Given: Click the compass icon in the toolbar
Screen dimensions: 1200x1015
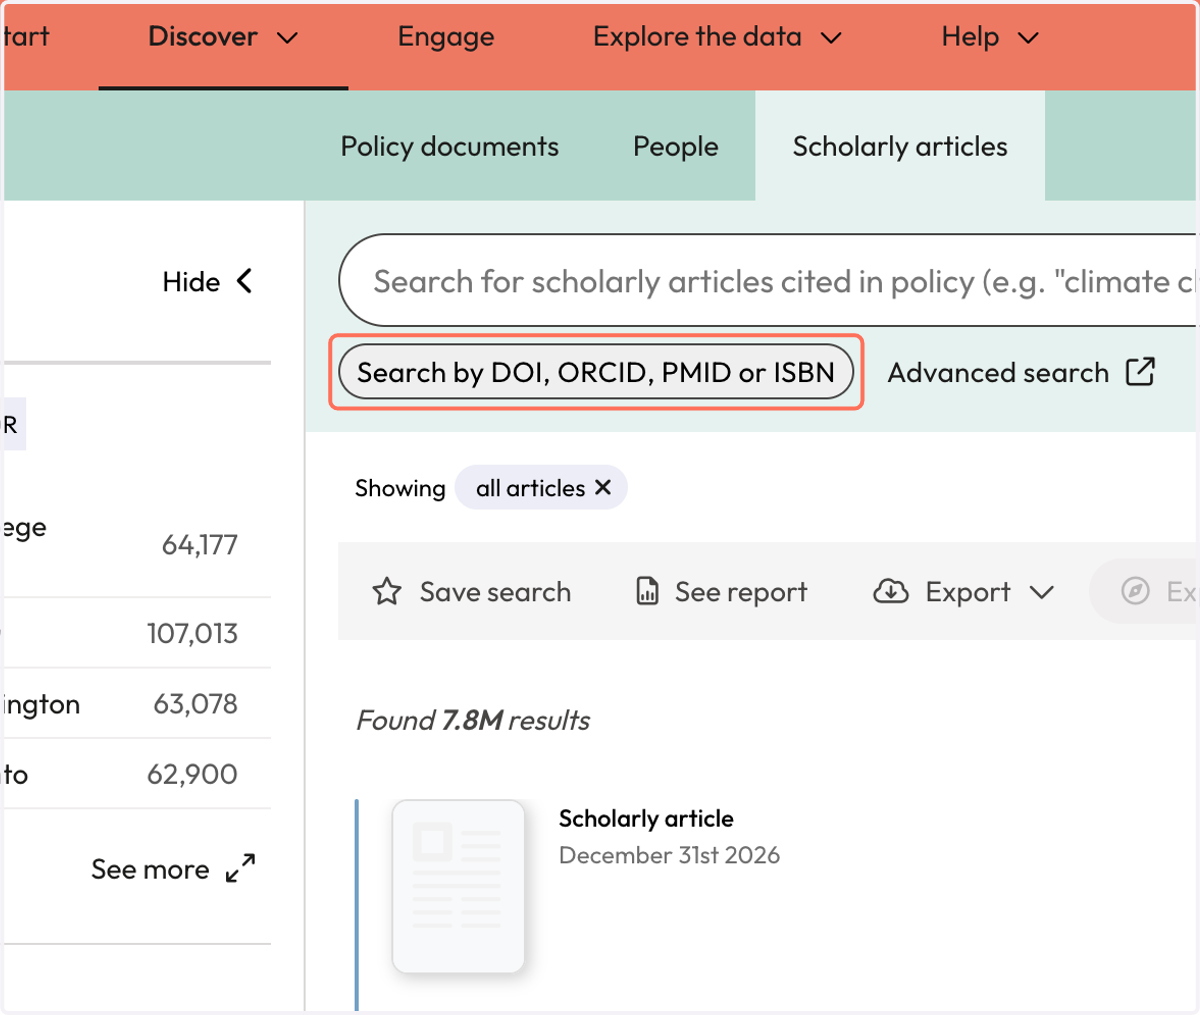Looking at the screenshot, I should (1135, 591).
